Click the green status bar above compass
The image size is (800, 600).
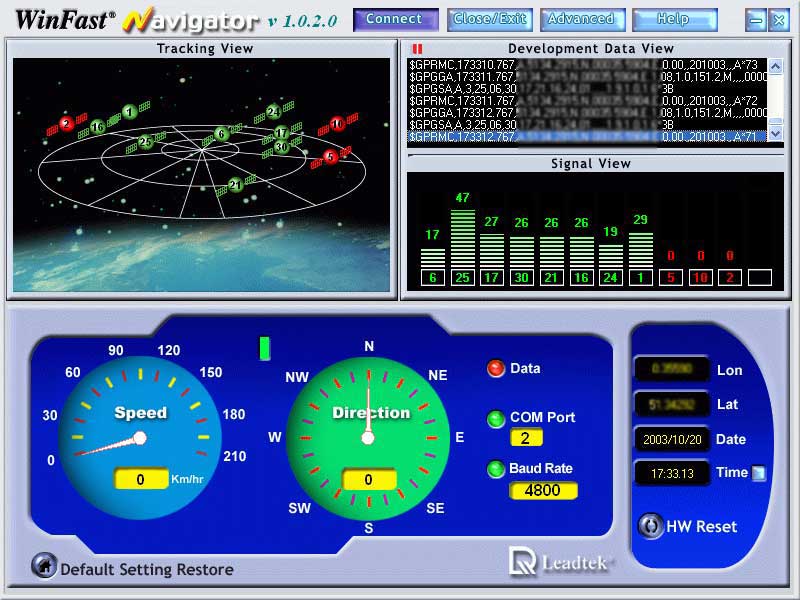264,348
